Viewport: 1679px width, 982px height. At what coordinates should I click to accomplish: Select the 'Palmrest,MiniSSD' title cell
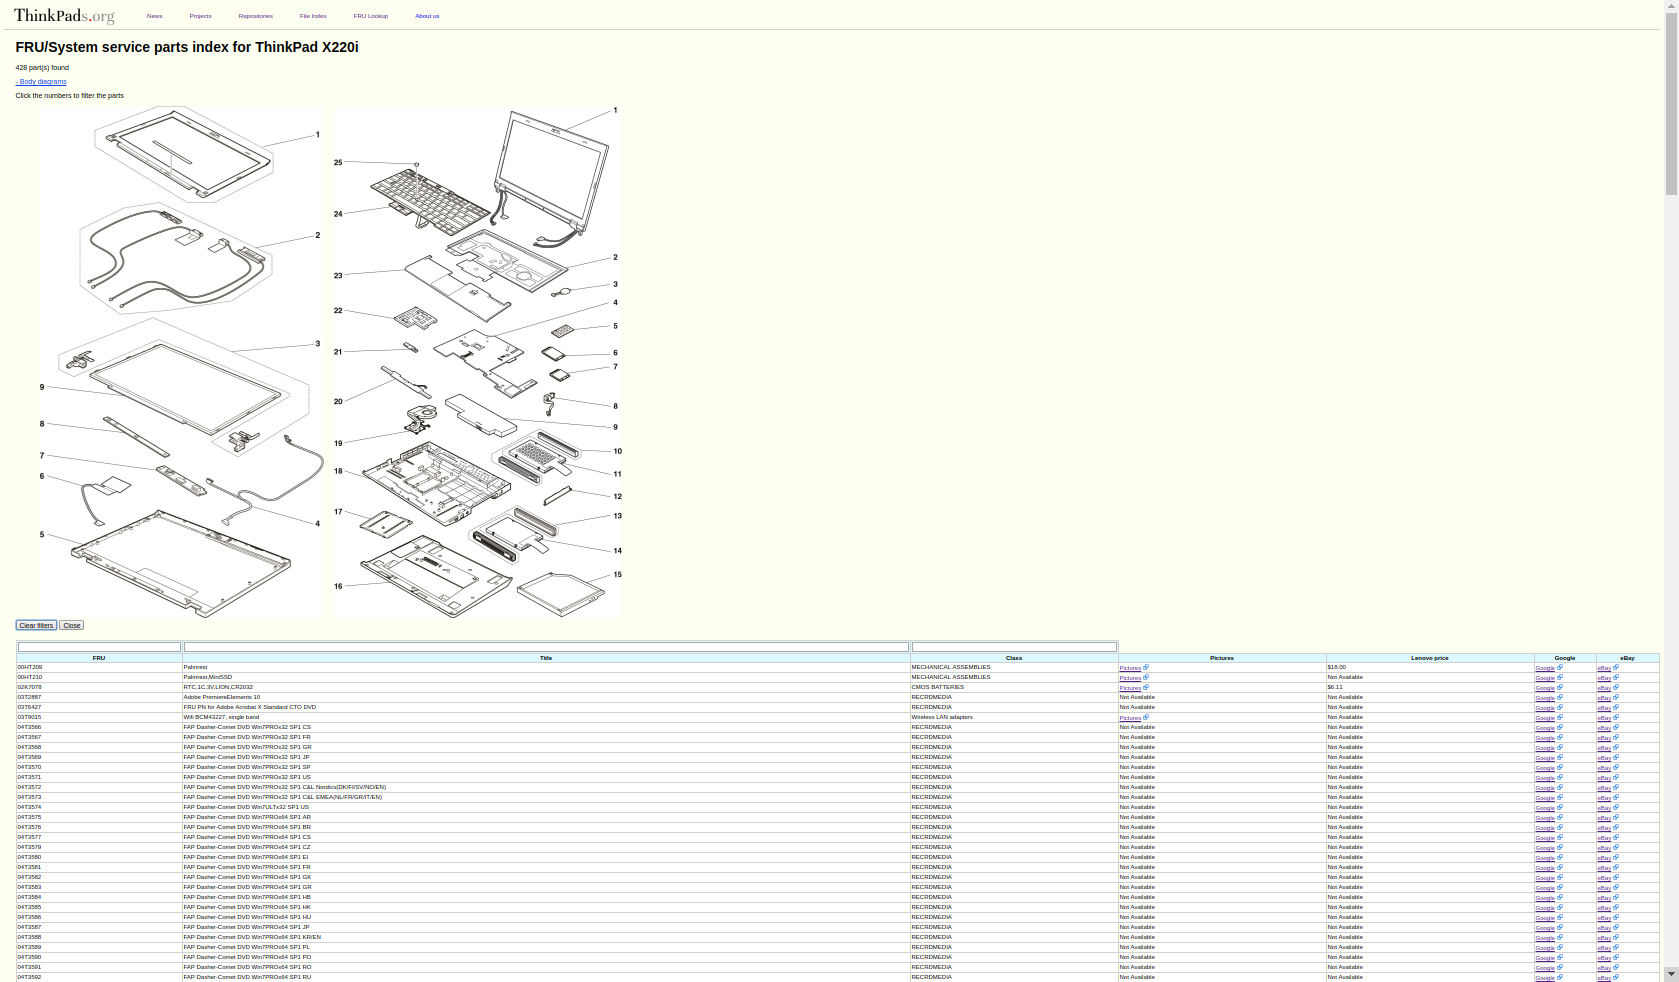[546, 677]
